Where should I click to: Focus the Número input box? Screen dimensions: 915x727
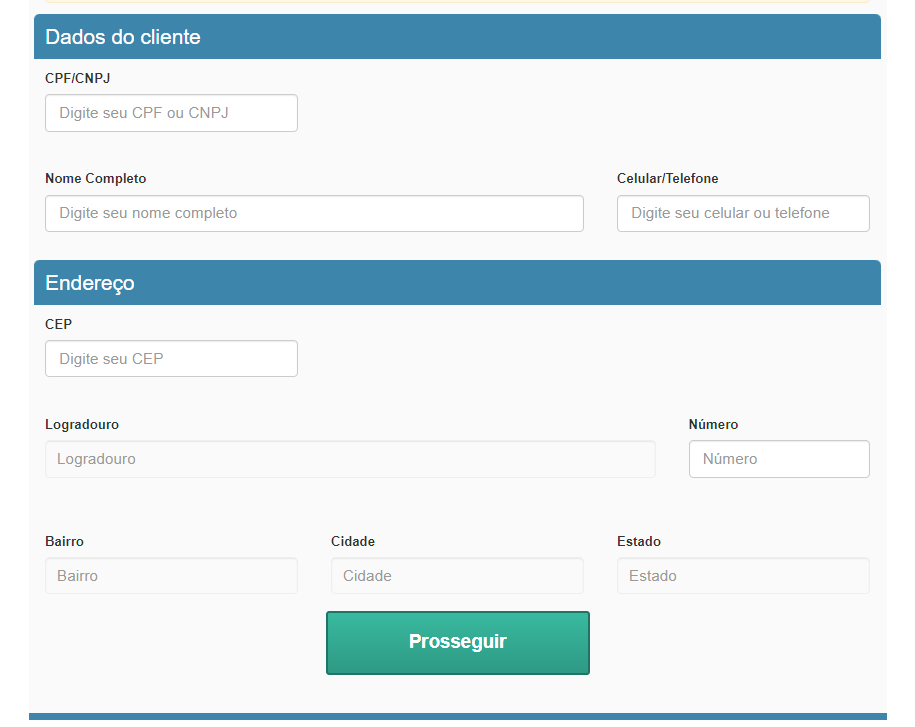coord(779,459)
